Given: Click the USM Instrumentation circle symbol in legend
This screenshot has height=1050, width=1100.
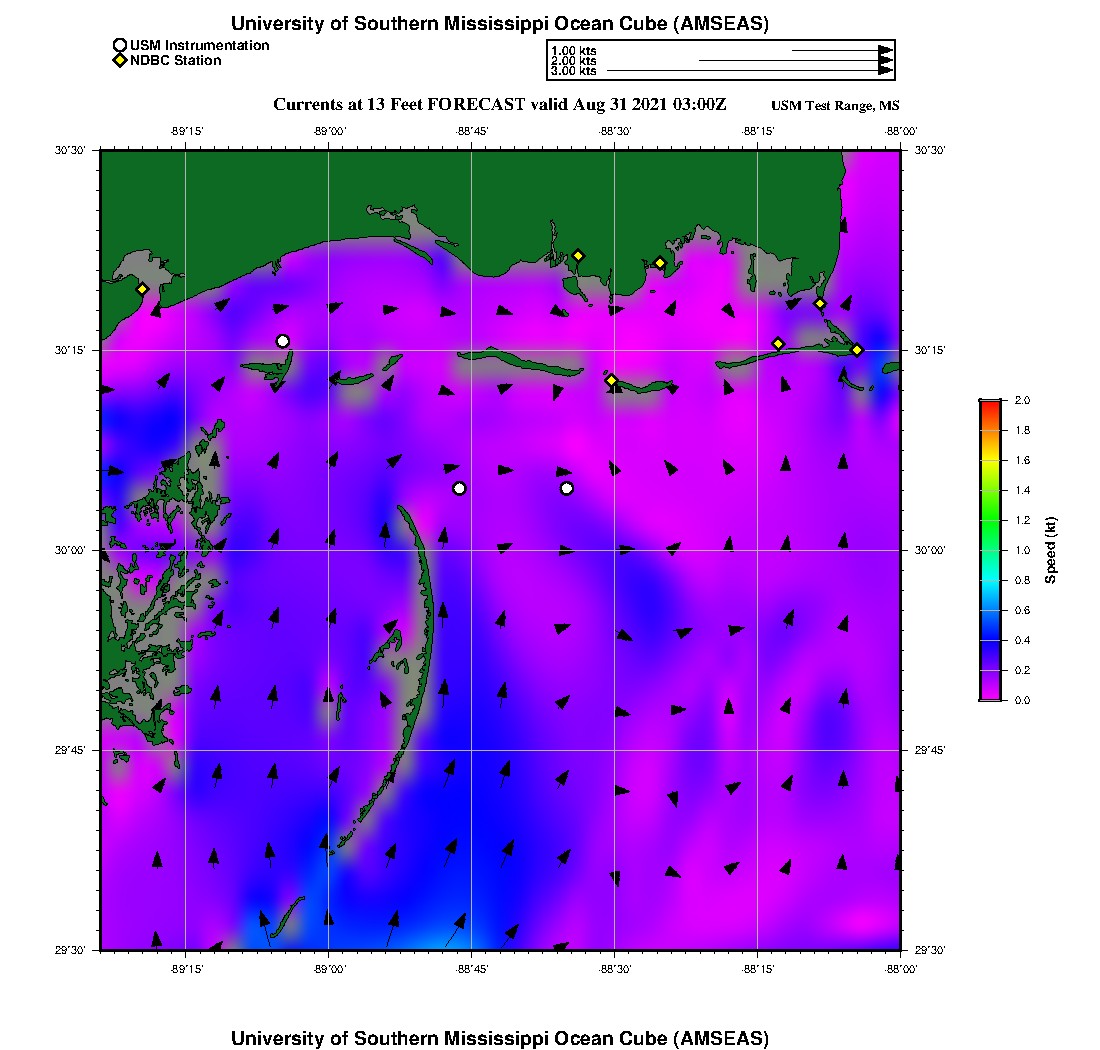Looking at the screenshot, I should pos(120,46).
